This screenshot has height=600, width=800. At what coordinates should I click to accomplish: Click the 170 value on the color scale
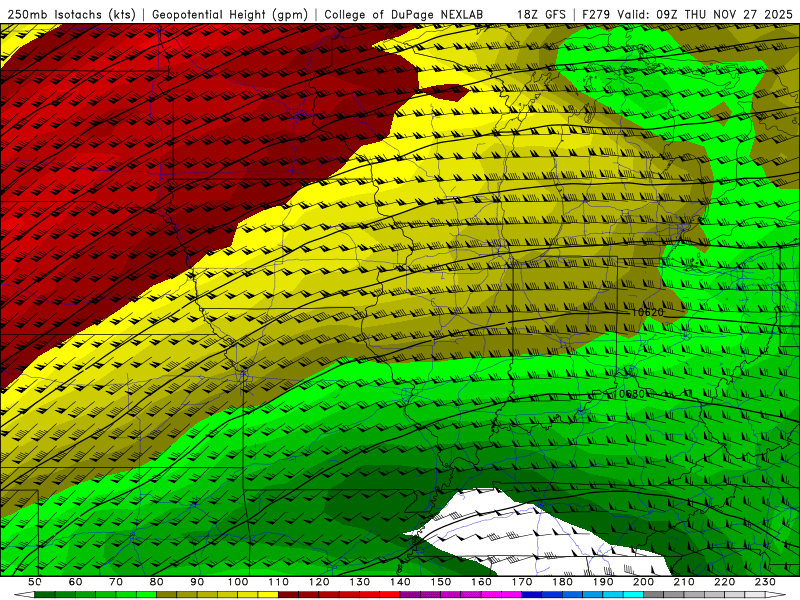point(521,582)
